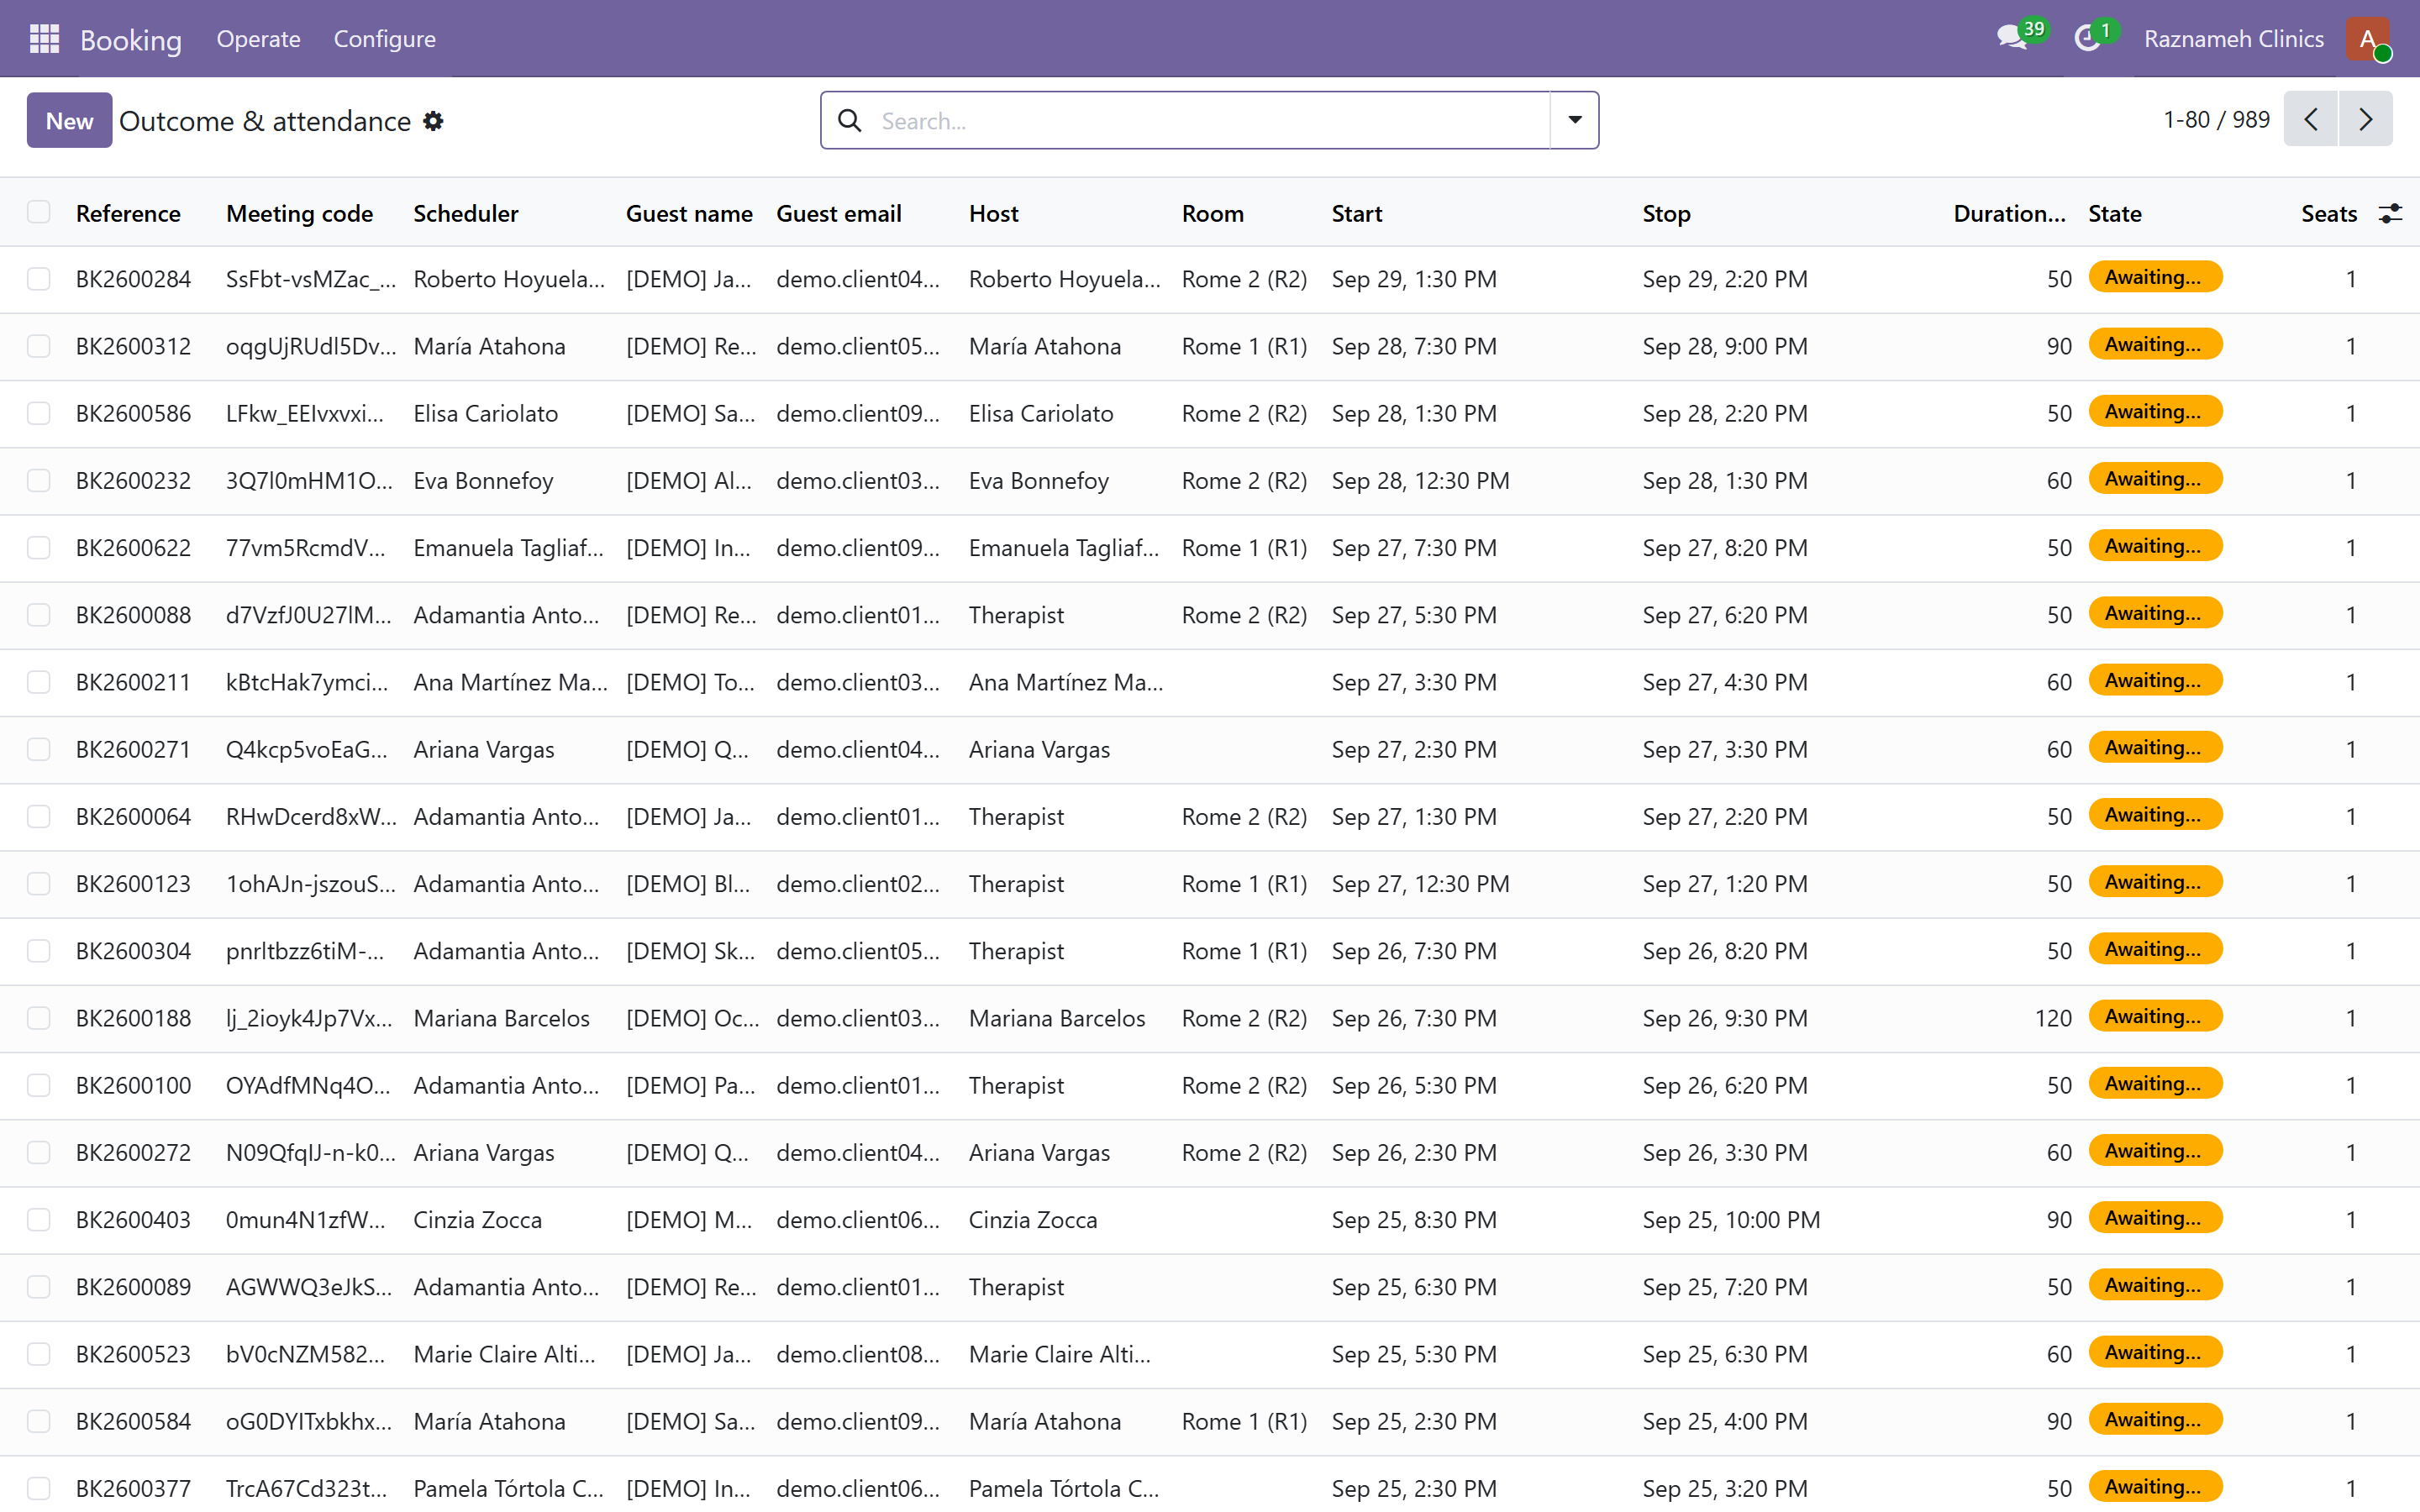Screen dimensions: 2420x1512
Task: Check the row BK2600622 checkbox
Action: (39, 548)
